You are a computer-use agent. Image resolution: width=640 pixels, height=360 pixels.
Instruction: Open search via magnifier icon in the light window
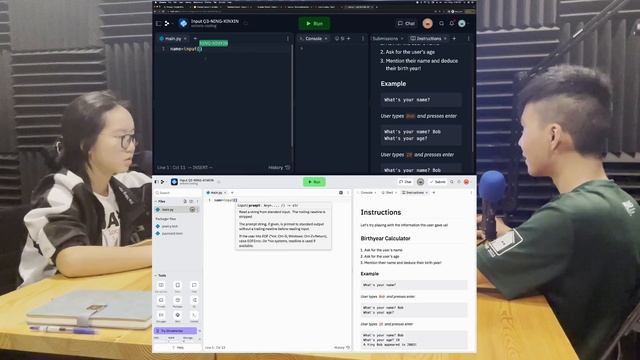coord(452,182)
